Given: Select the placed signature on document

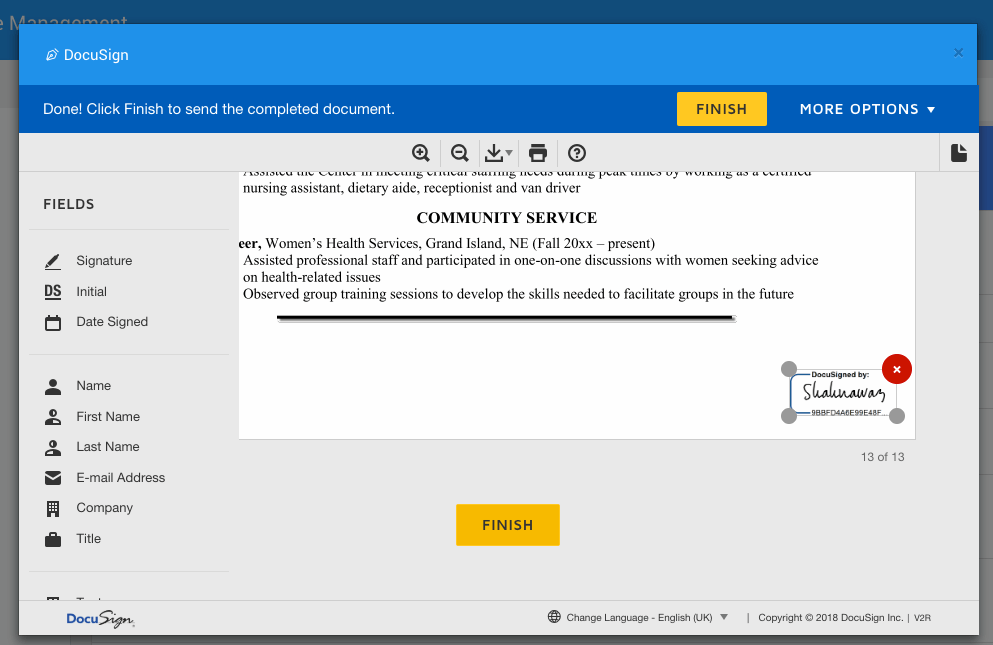Looking at the screenshot, I should (842, 392).
